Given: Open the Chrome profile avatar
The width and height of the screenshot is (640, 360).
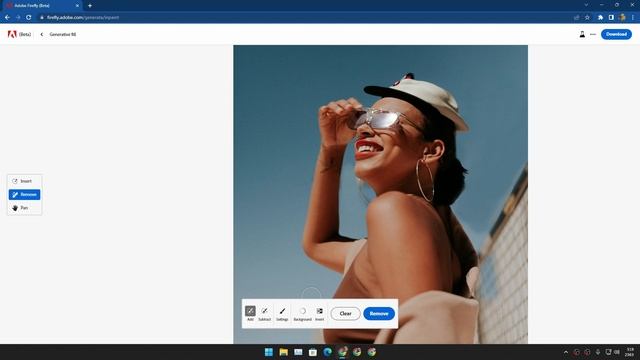Looking at the screenshot, I should (622, 17).
